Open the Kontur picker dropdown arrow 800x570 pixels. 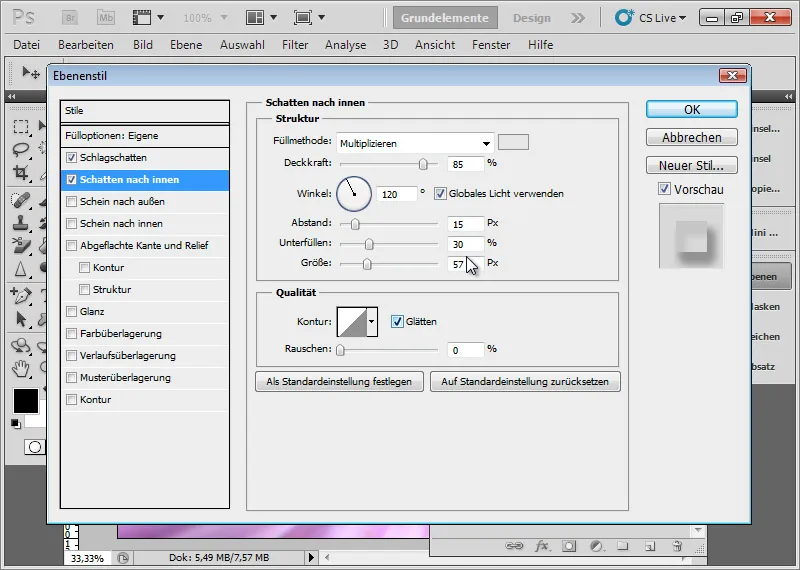[x=372, y=321]
